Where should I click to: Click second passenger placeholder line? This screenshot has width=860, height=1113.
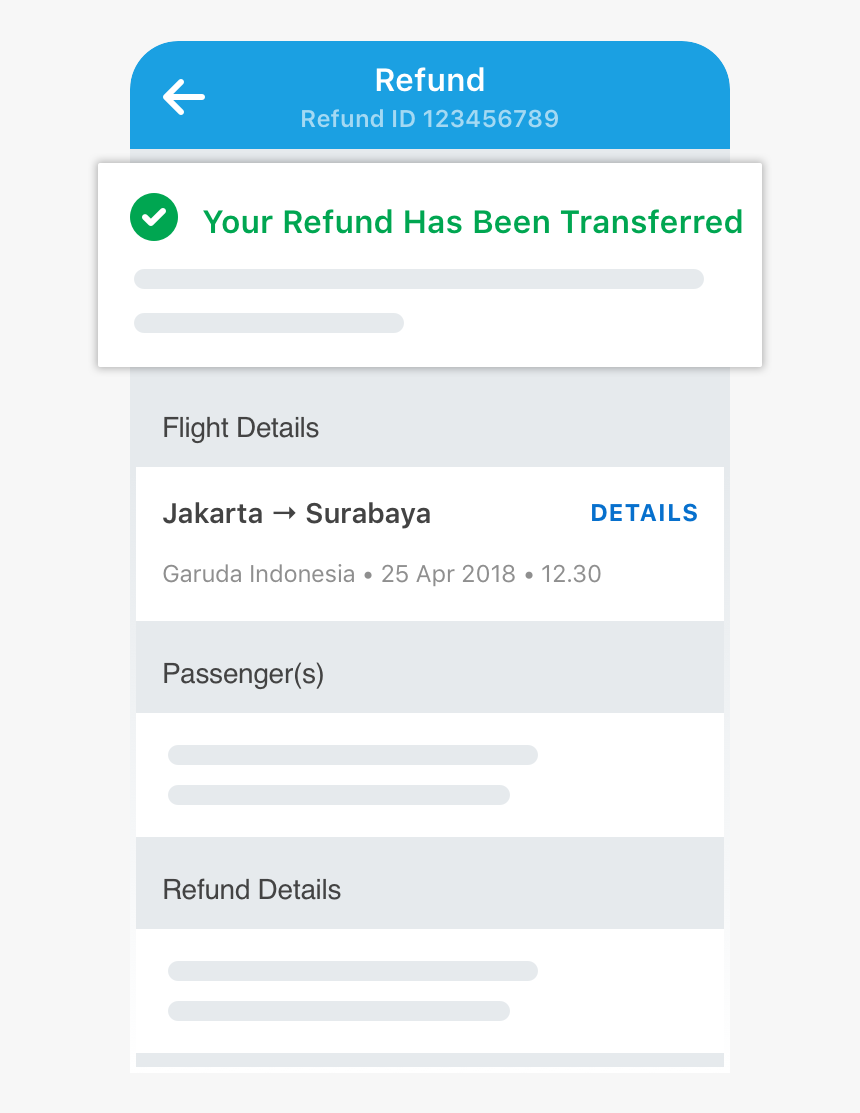[339, 795]
